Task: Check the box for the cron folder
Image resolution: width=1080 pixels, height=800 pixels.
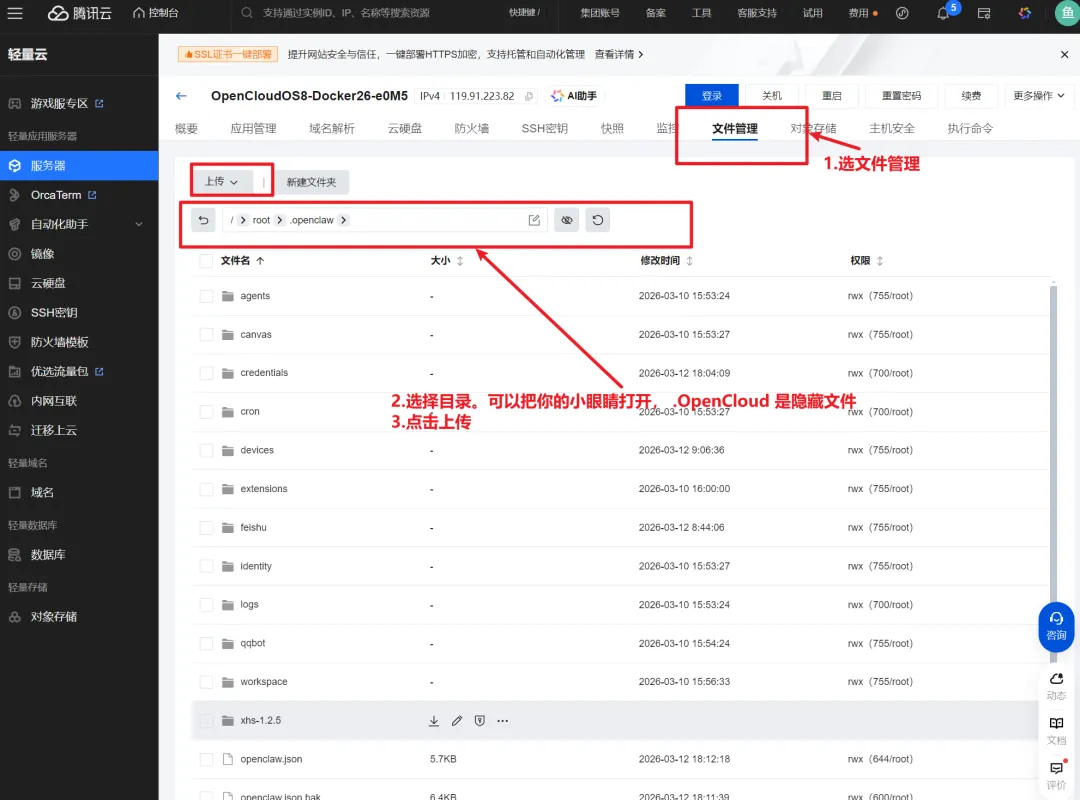Action: click(206, 411)
